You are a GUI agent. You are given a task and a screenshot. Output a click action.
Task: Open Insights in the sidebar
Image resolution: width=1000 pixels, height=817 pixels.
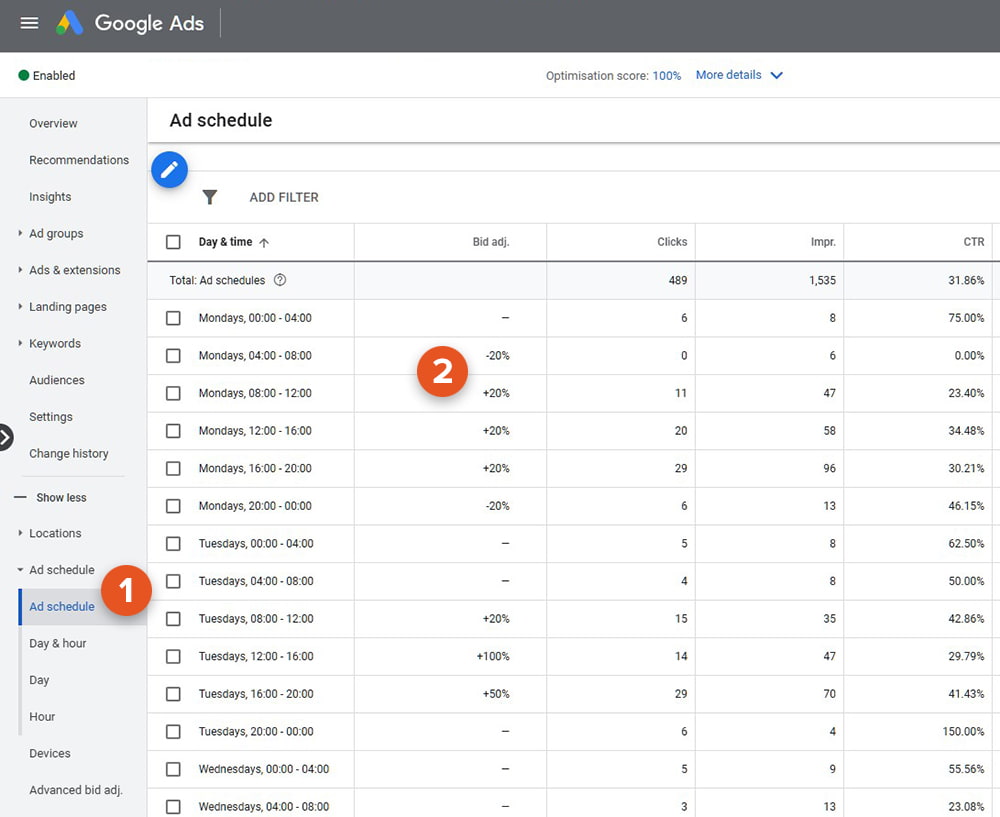[x=50, y=197]
